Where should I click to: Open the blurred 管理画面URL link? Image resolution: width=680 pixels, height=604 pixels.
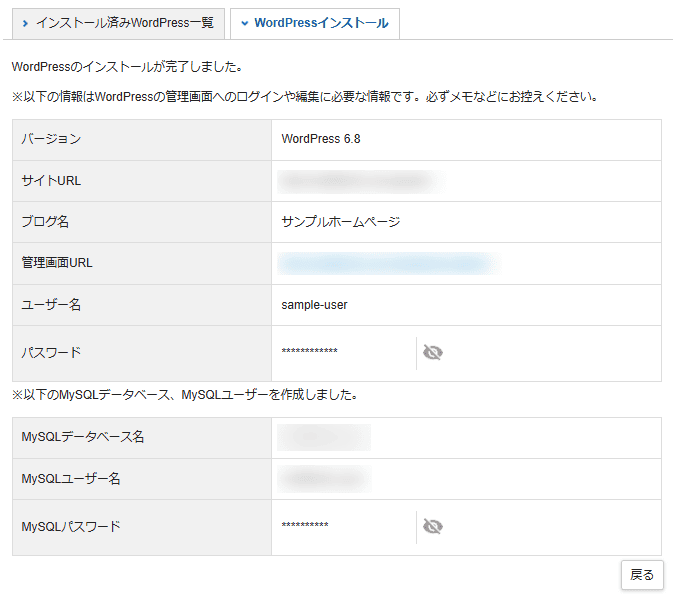pyautogui.click(x=389, y=264)
